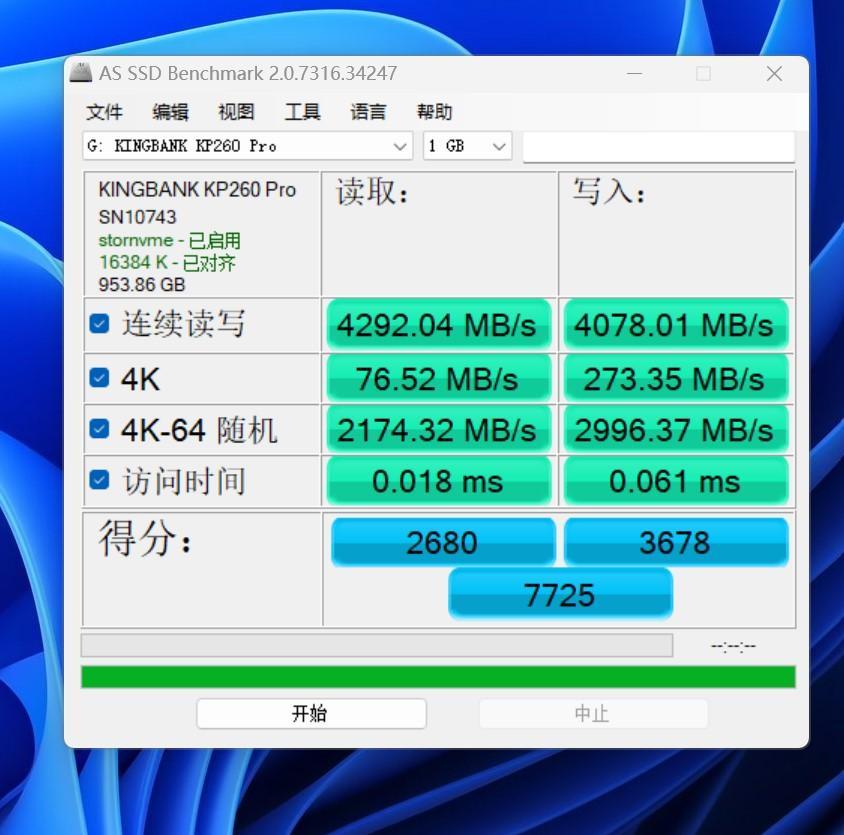Uncheck the 访问时间 test checkbox
Screen dimensions: 844x835
coord(99,480)
